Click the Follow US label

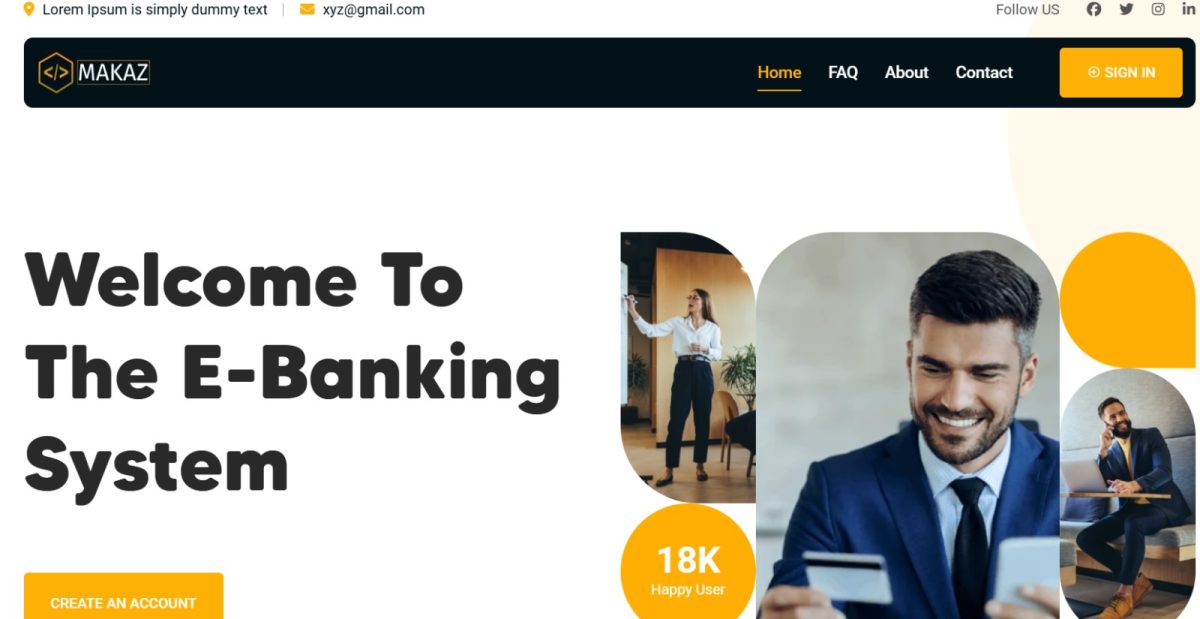1027,9
